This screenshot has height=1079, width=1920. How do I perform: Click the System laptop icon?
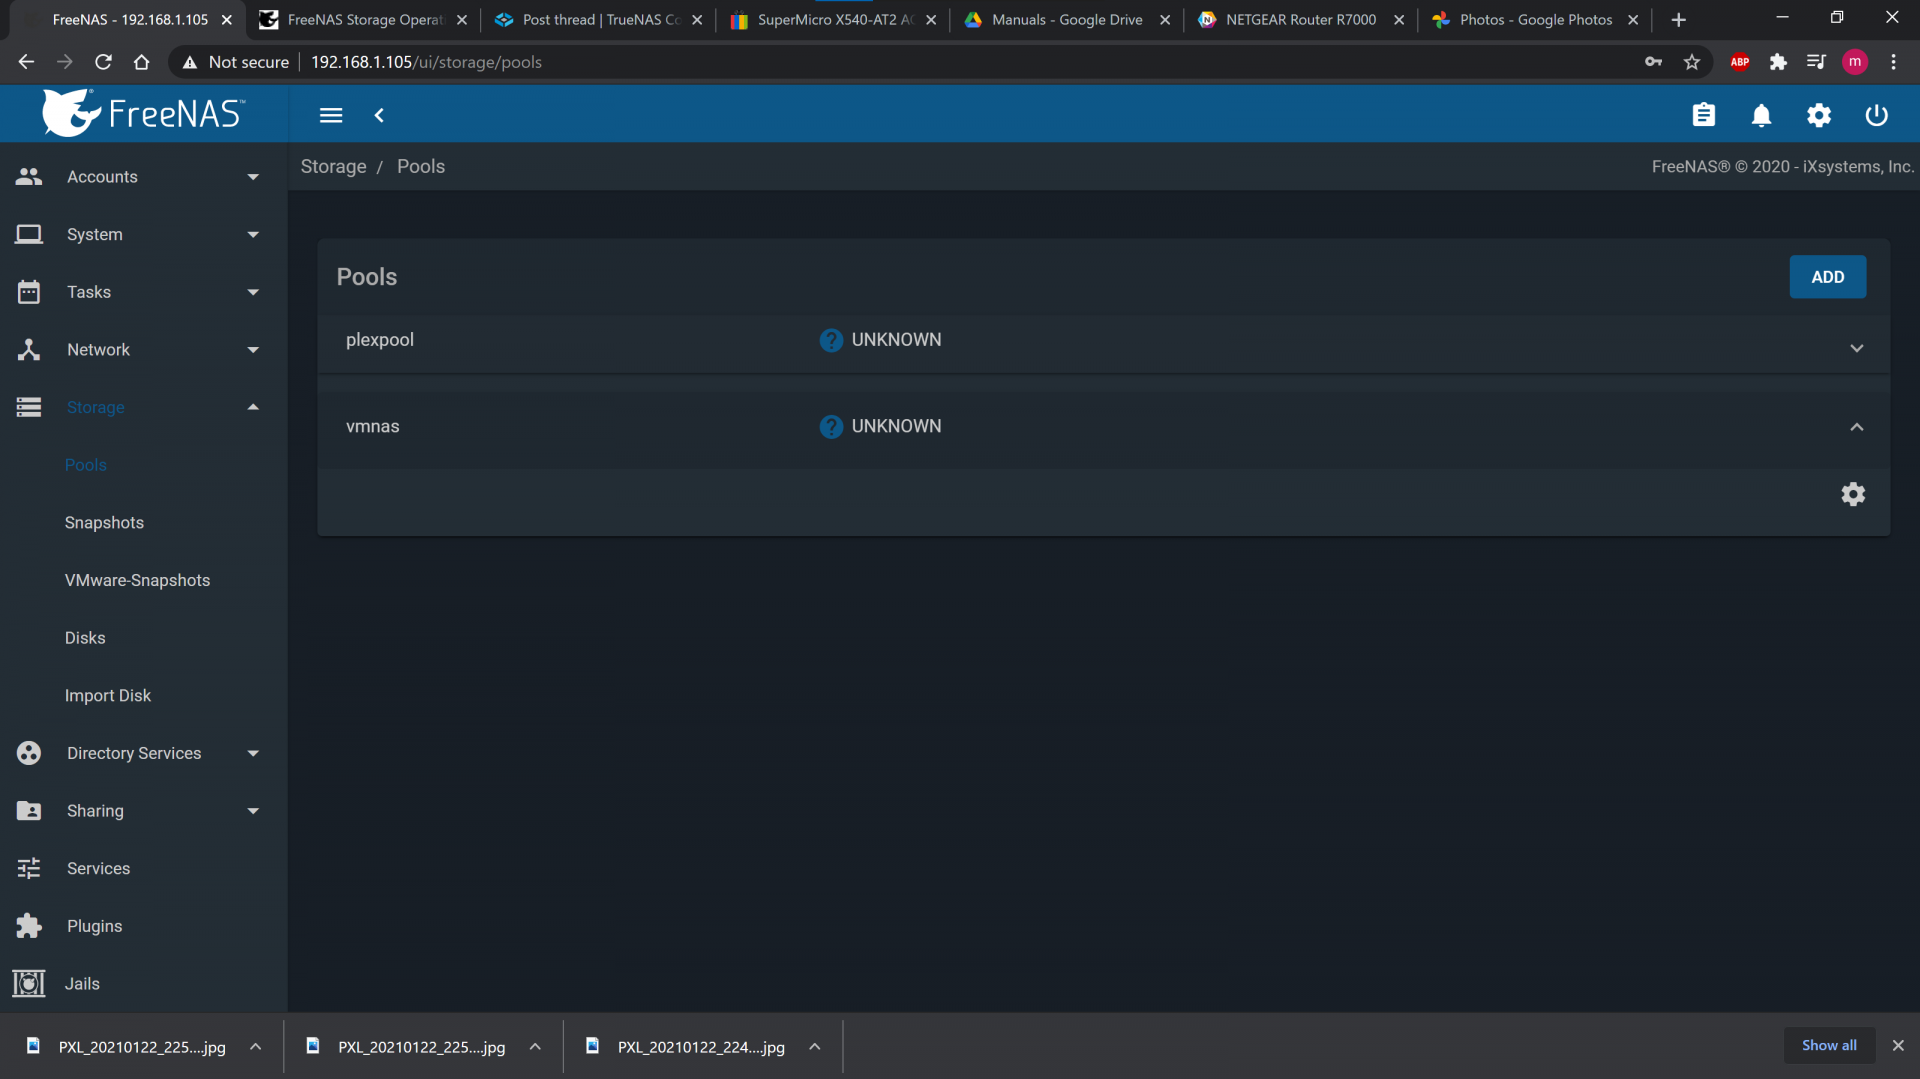click(29, 234)
